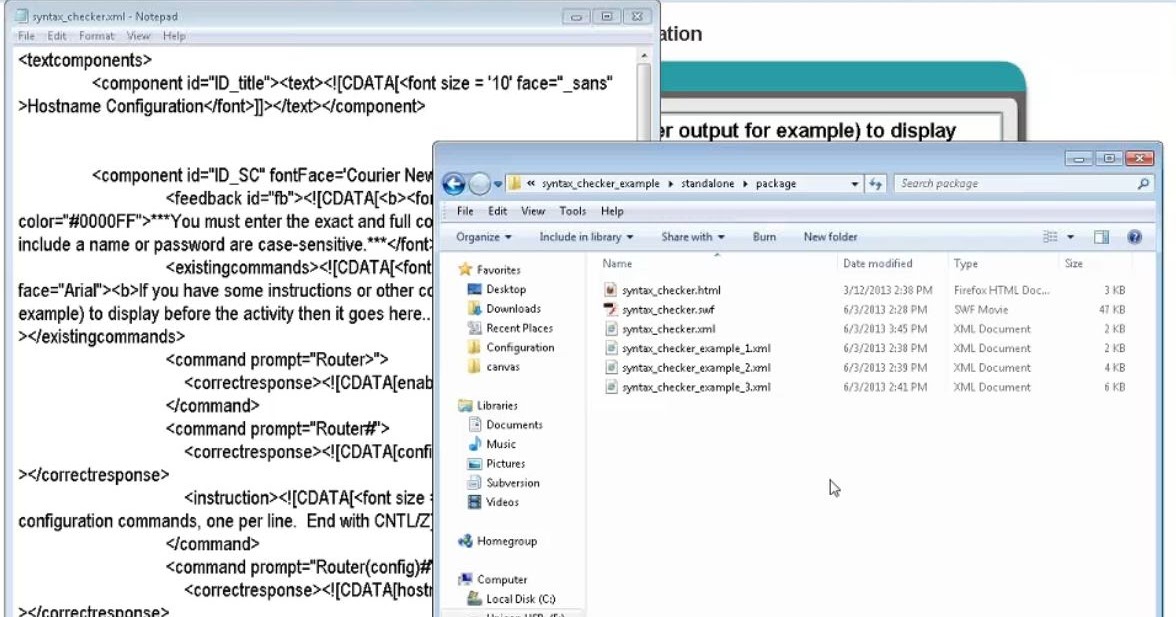The image size is (1176, 617).
Task: Open the Include in library dropdown
Action: [586, 237]
